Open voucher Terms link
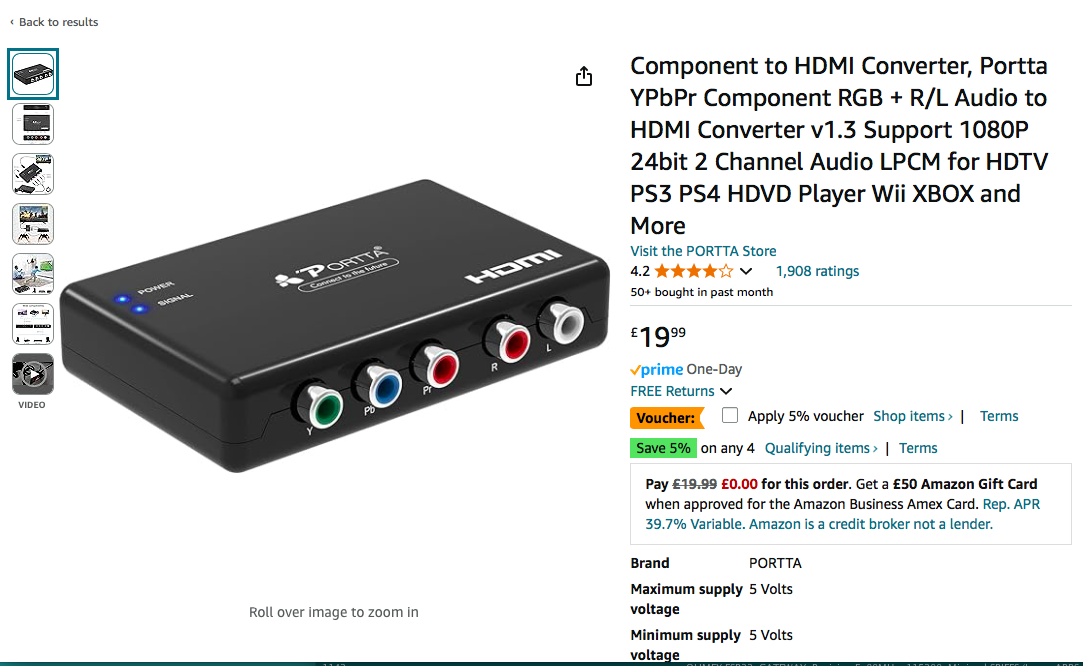Screen dimensions: 1083x666 tap(999, 416)
